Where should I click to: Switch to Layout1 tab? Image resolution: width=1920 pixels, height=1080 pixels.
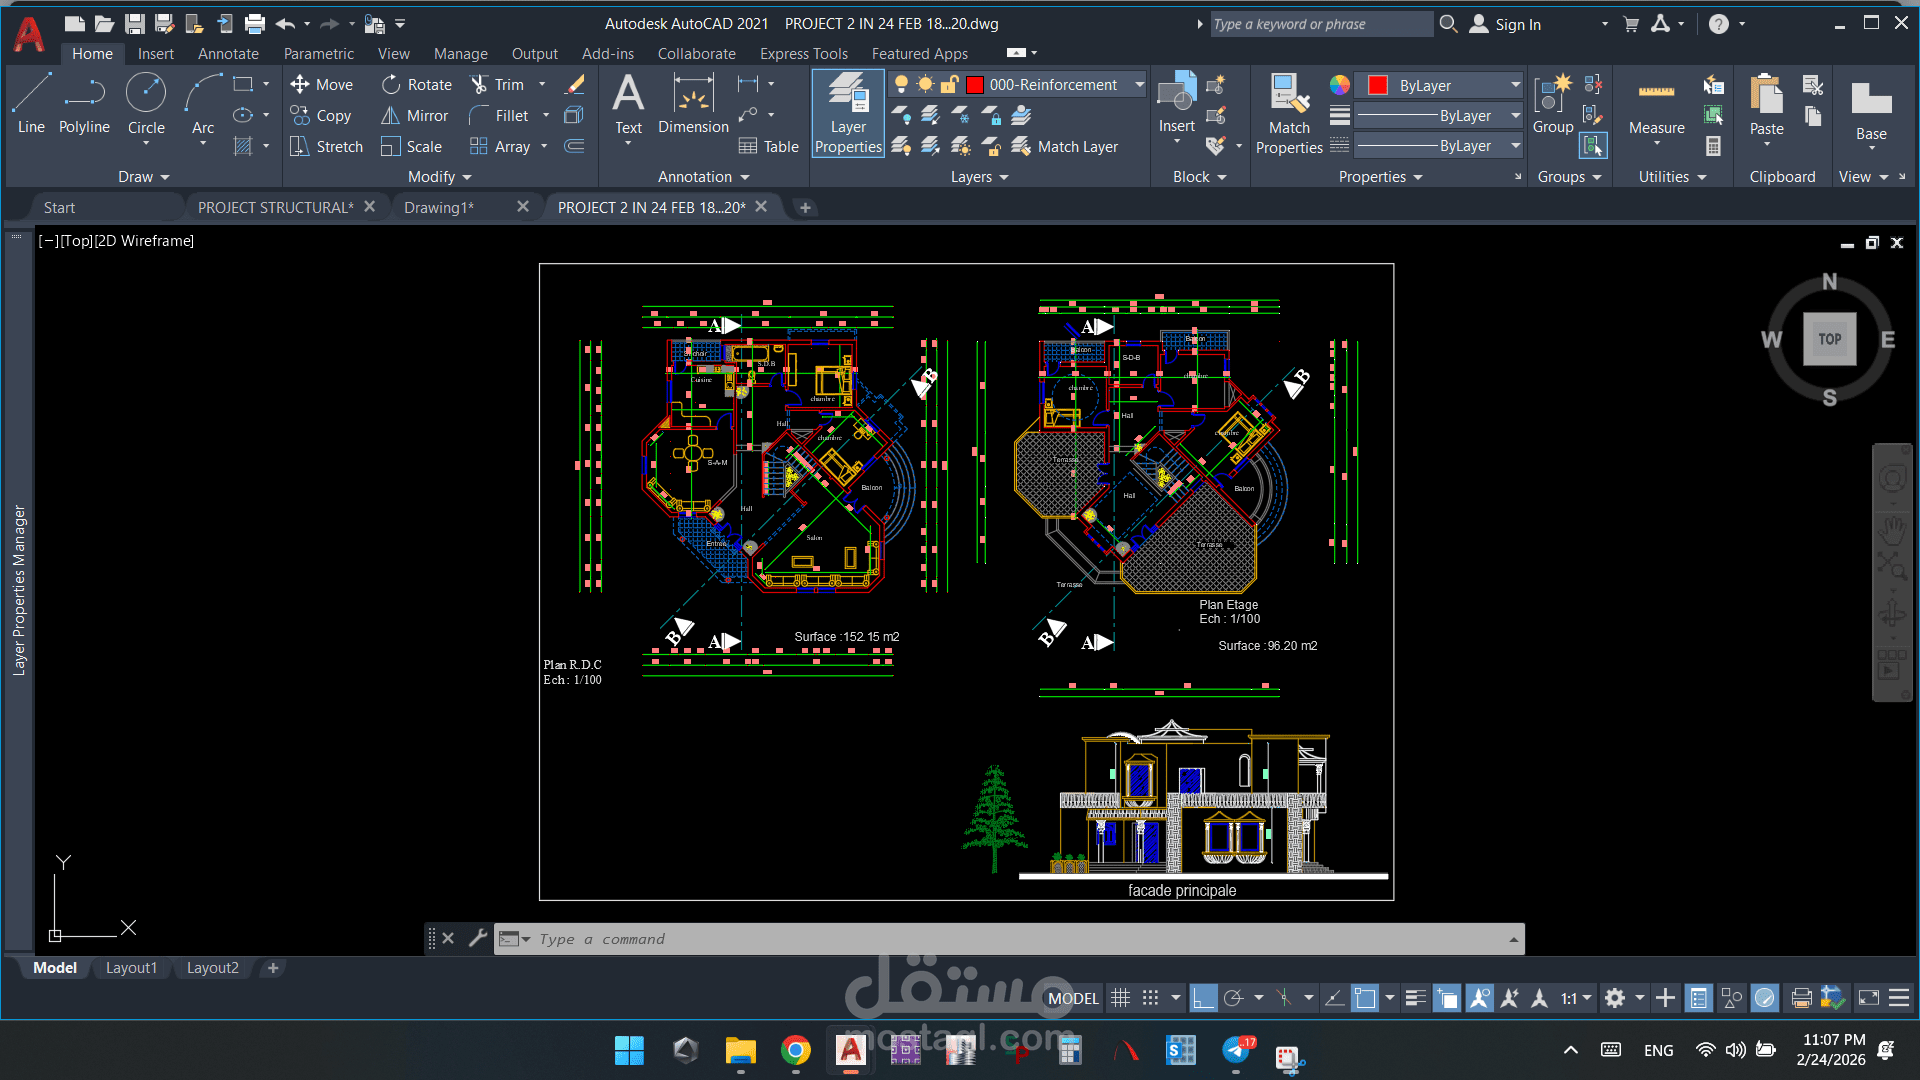pyautogui.click(x=131, y=968)
